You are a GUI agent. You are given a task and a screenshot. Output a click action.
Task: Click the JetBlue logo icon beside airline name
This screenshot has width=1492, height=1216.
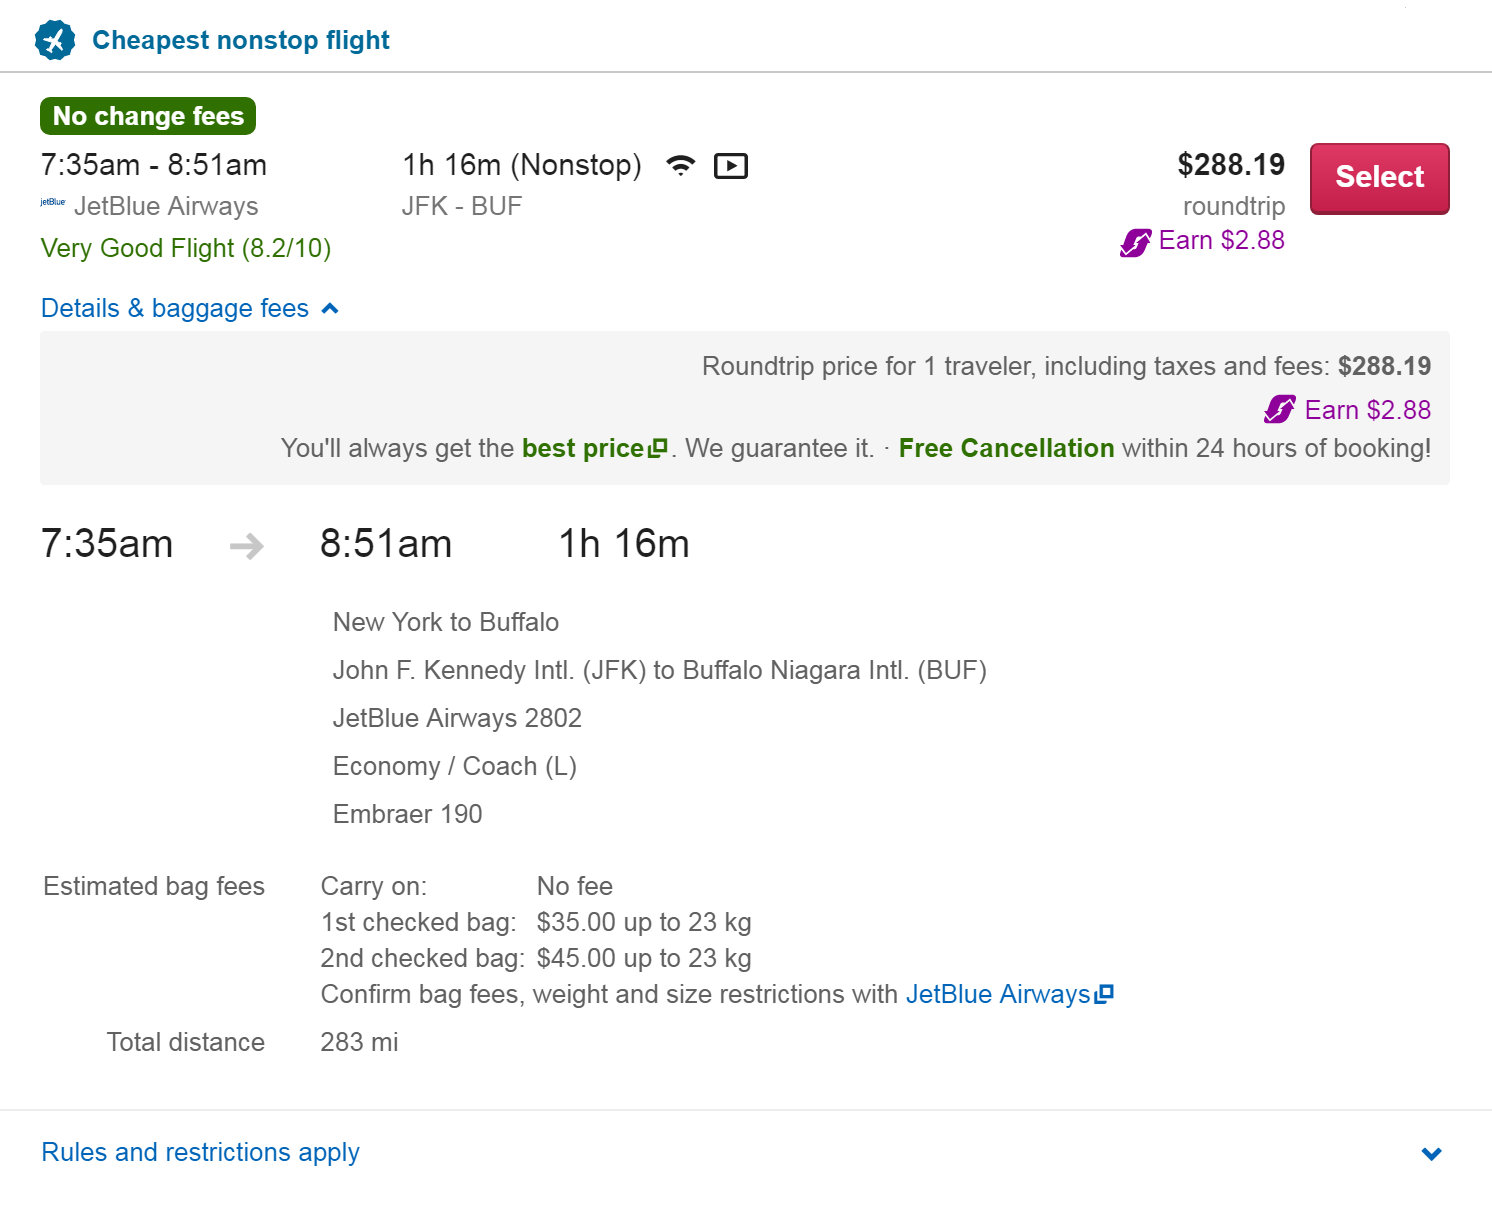[53, 203]
